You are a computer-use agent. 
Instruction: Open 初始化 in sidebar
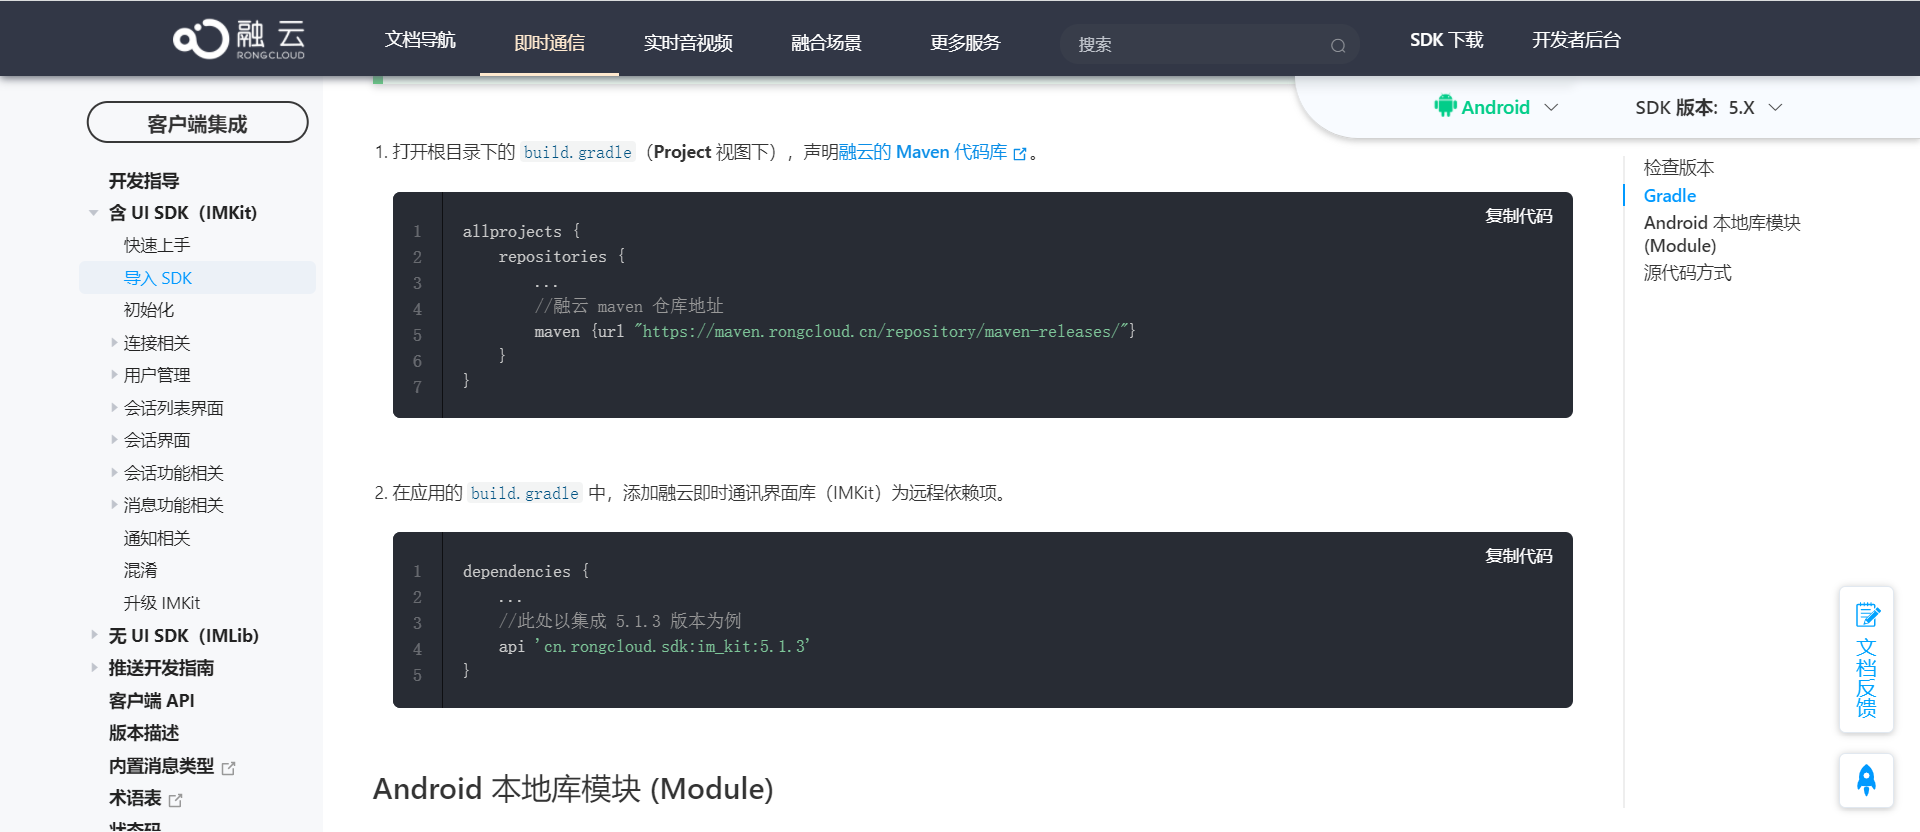pos(149,310)
